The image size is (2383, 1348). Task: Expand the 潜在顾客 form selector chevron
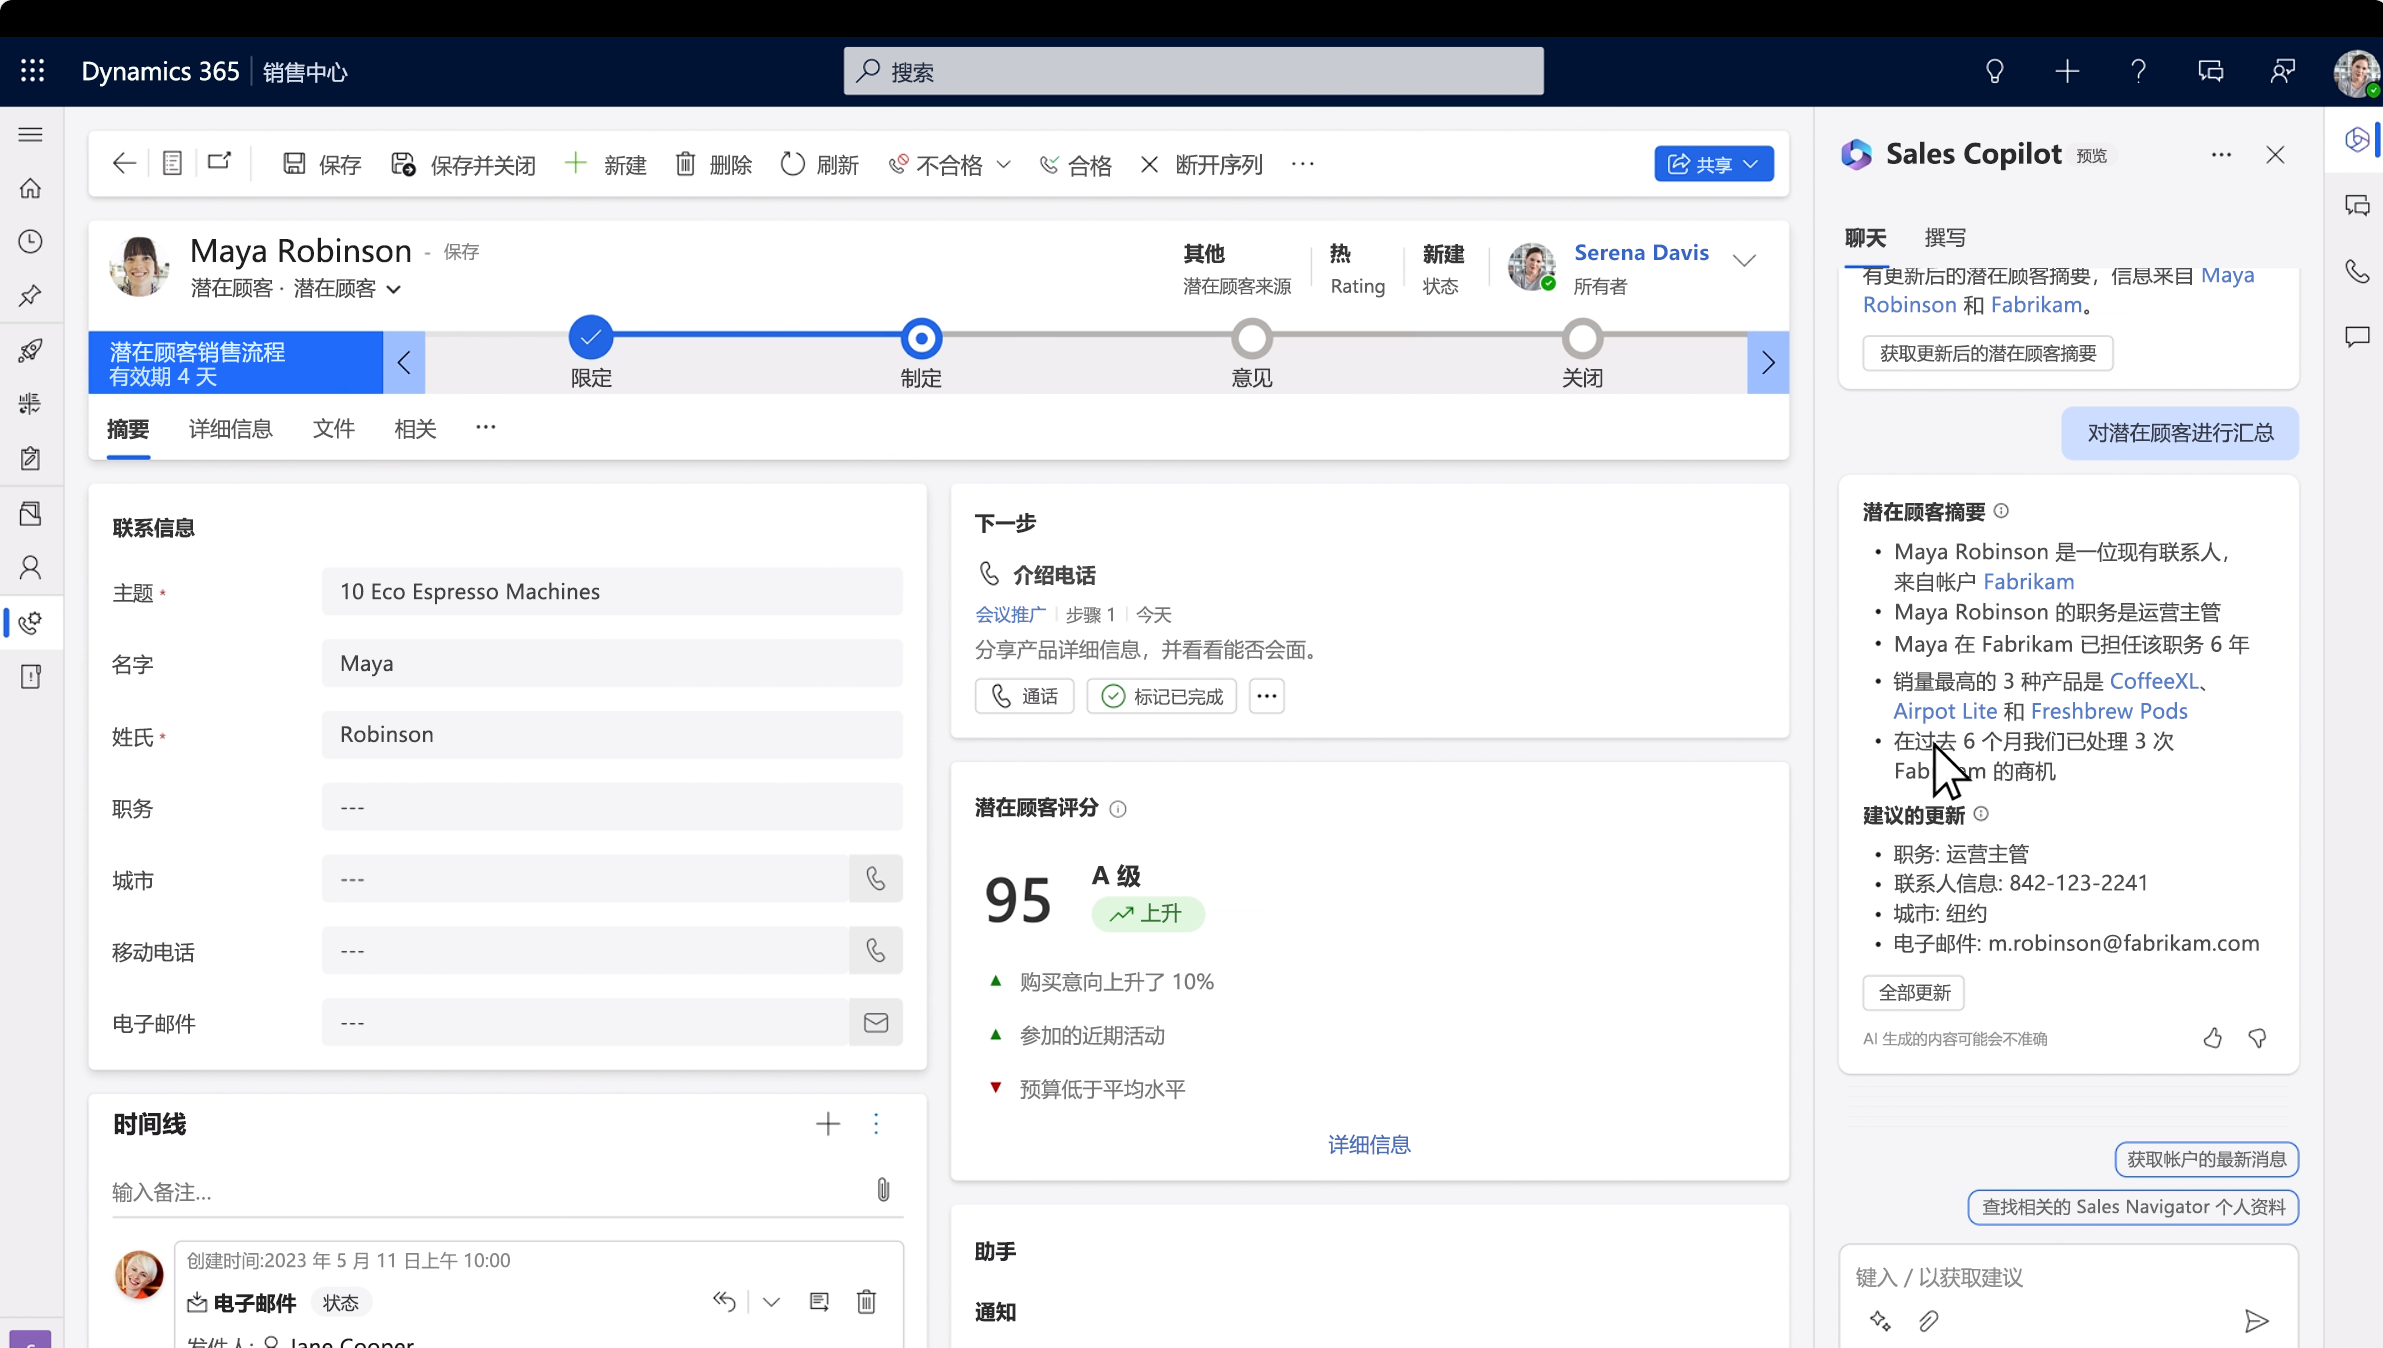click(394, 289)
